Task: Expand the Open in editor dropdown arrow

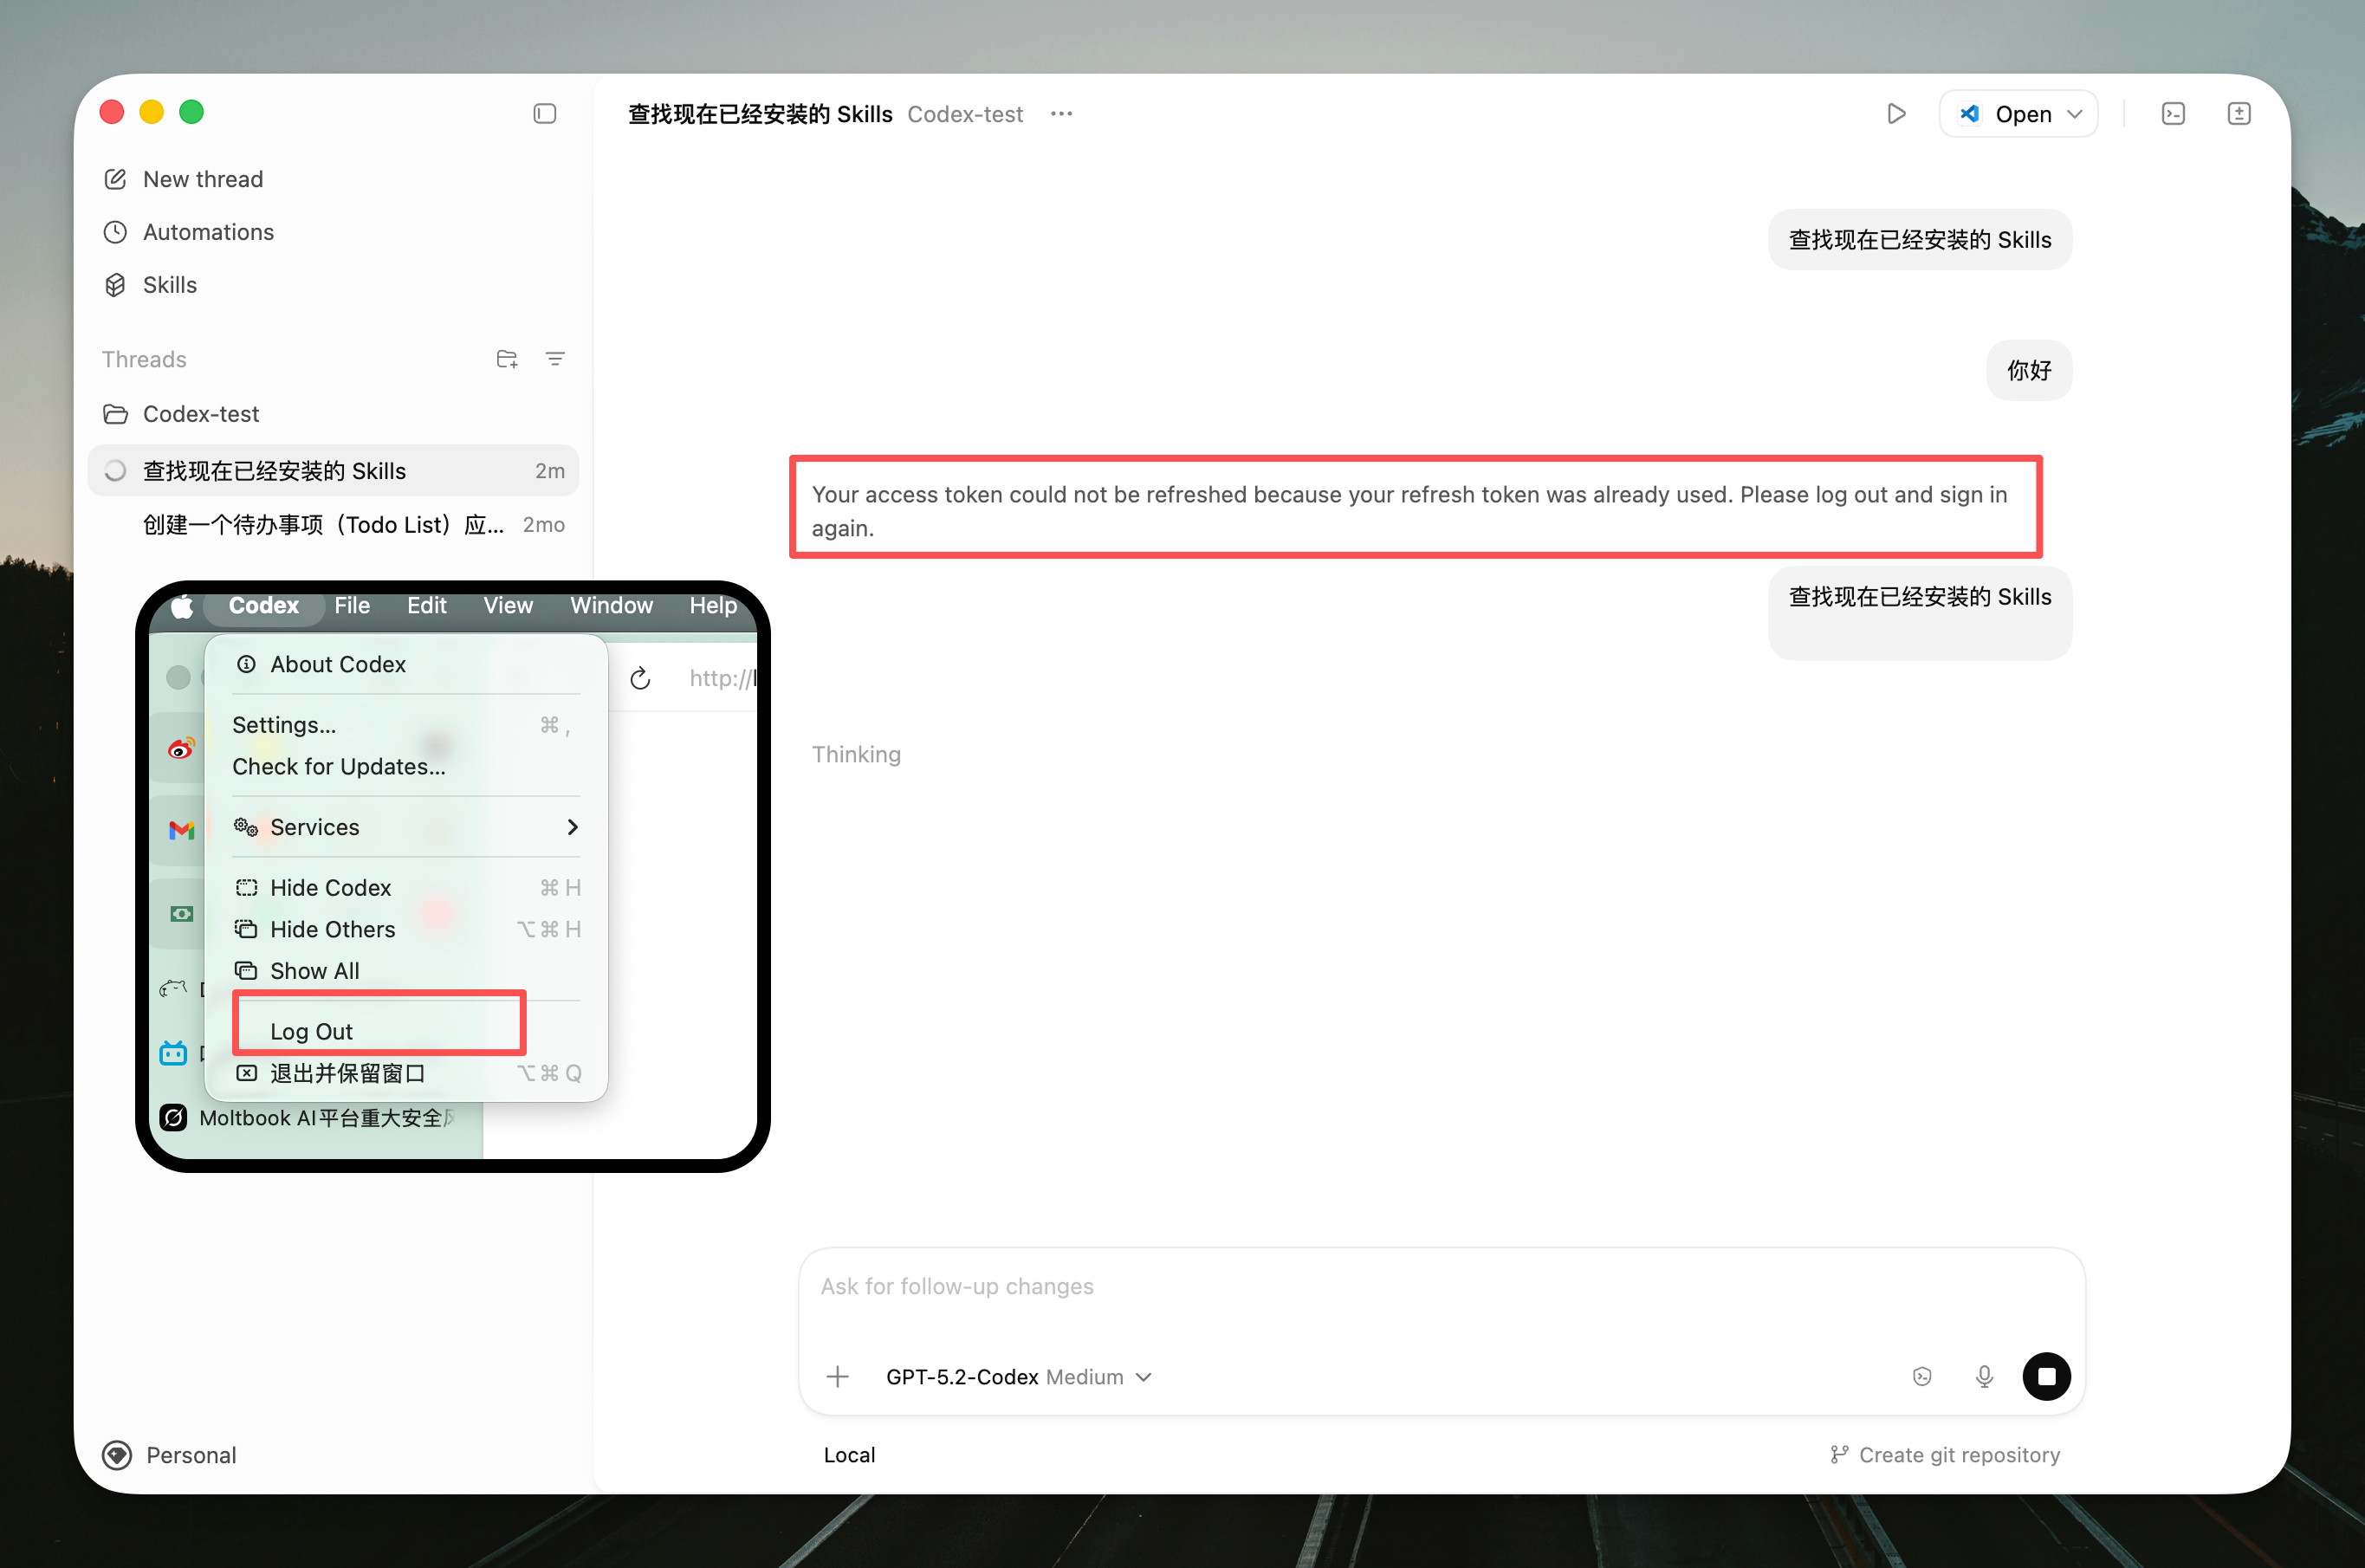Action: pos(2075,114)
